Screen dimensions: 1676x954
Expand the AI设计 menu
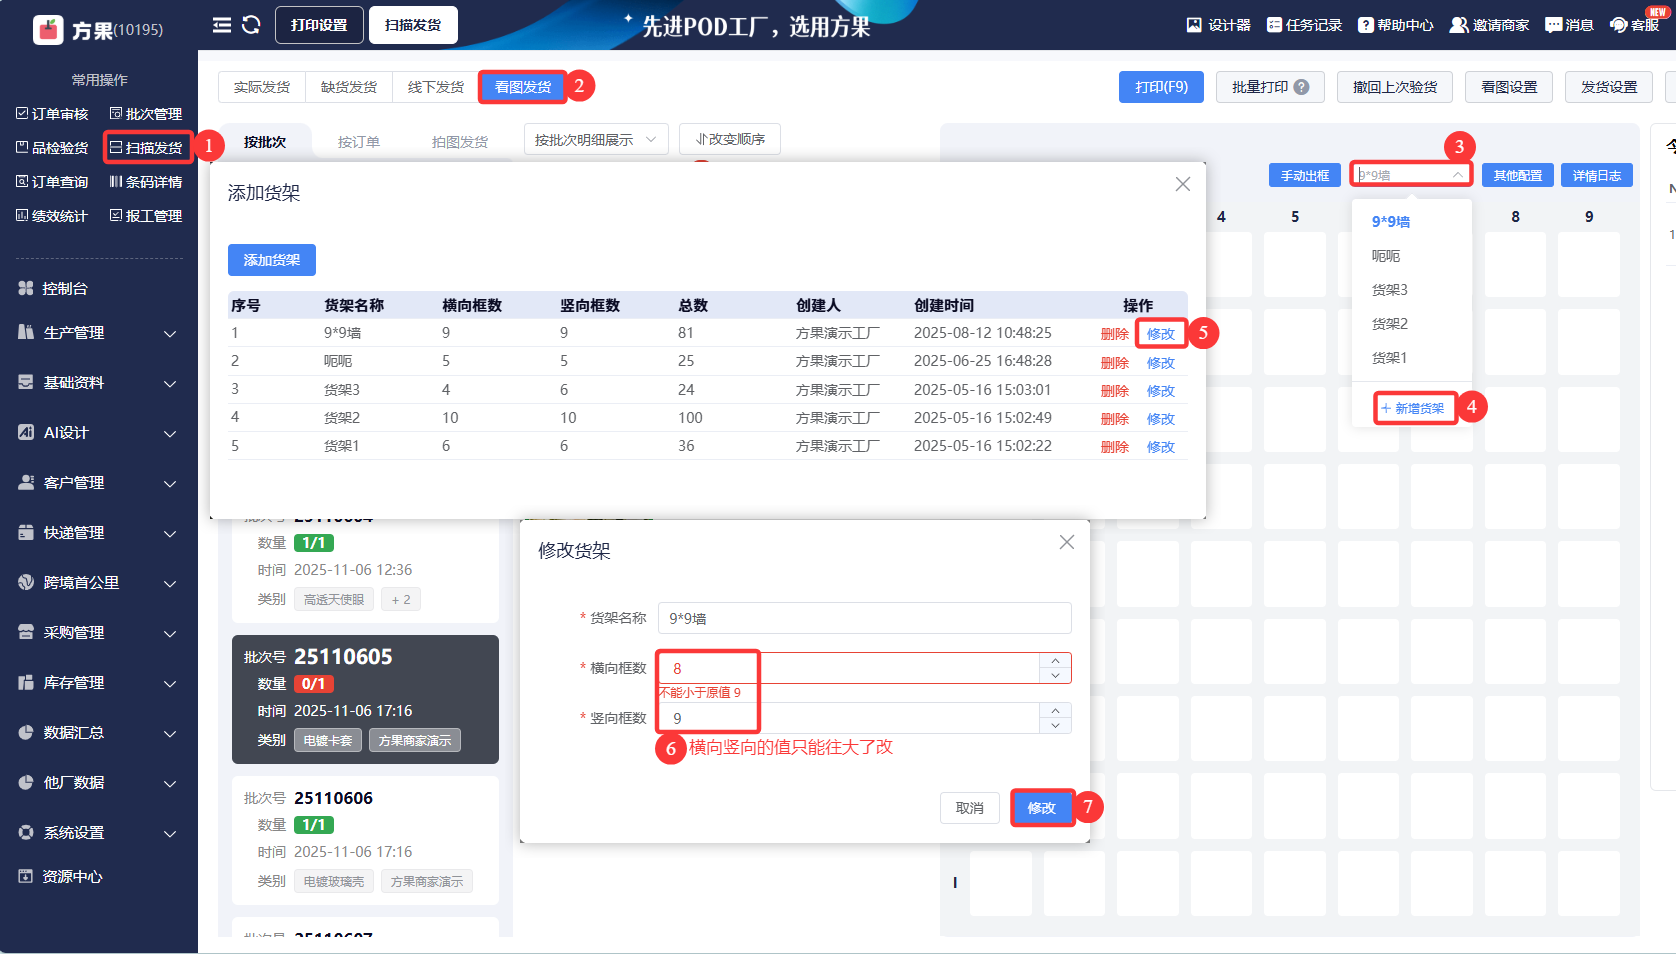[x=98, y=433]
